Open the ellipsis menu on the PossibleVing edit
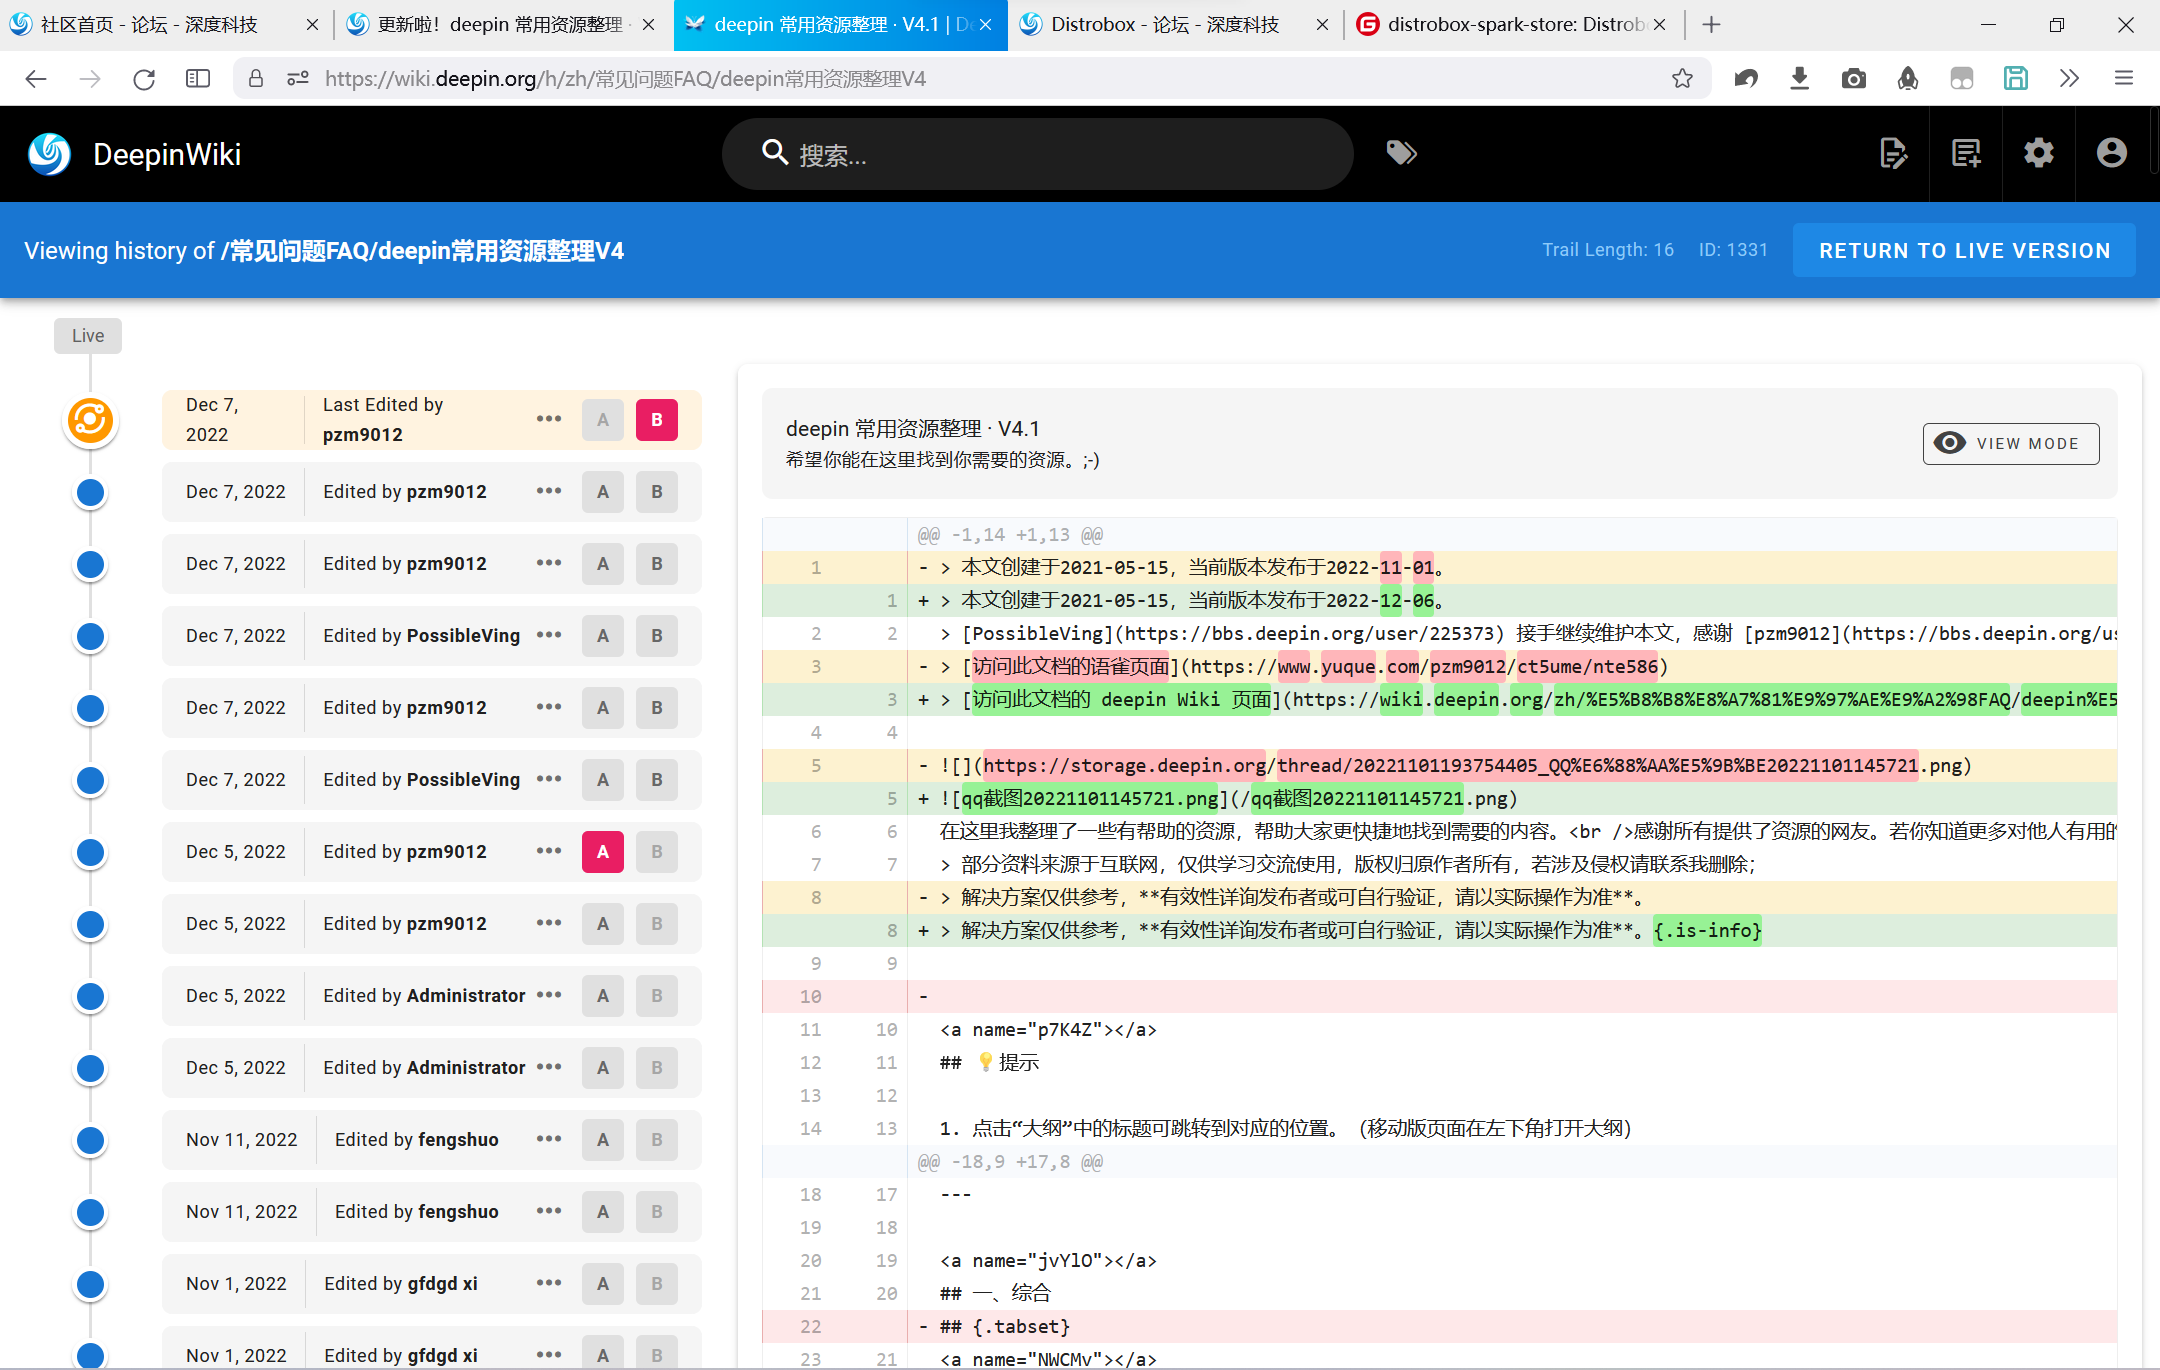This screenshot has width=2160, height=1370. [548, 635]
